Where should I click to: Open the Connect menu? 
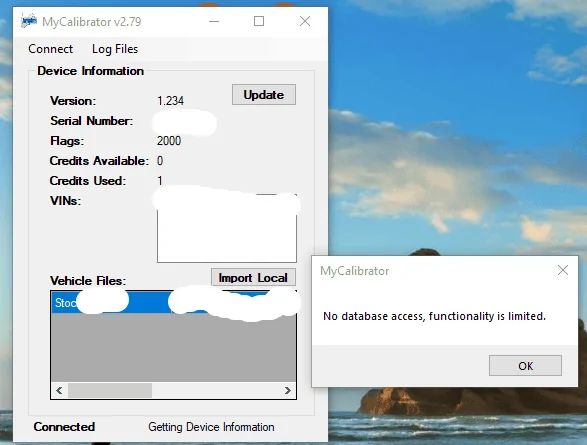51,49
